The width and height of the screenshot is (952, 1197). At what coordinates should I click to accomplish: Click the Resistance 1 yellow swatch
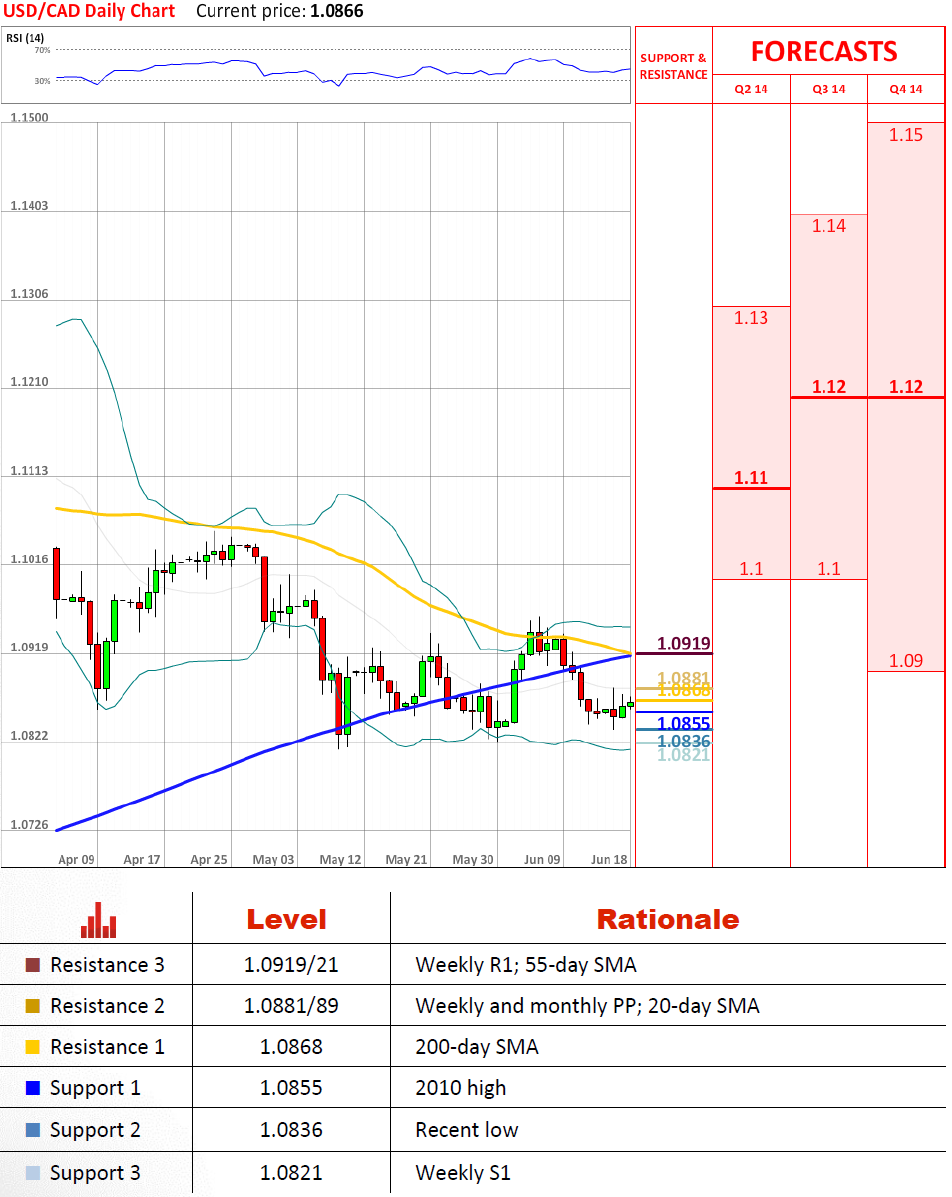pos(32,1047)
